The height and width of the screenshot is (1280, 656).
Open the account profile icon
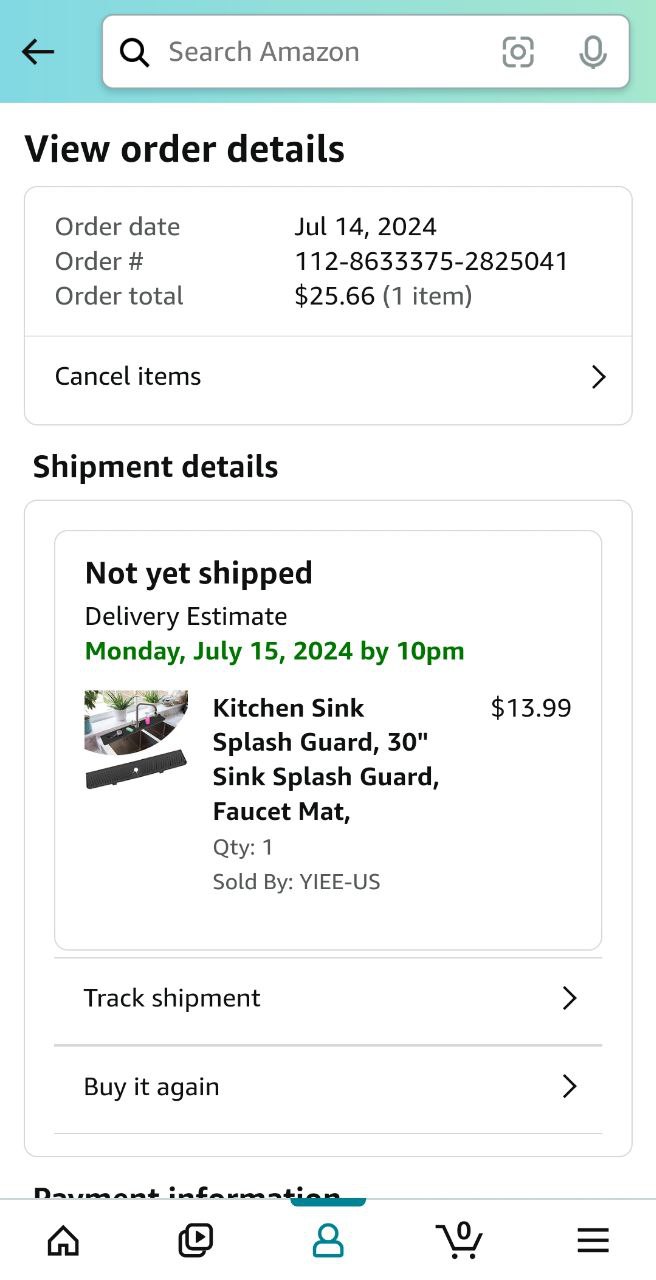pos(328,1241)
